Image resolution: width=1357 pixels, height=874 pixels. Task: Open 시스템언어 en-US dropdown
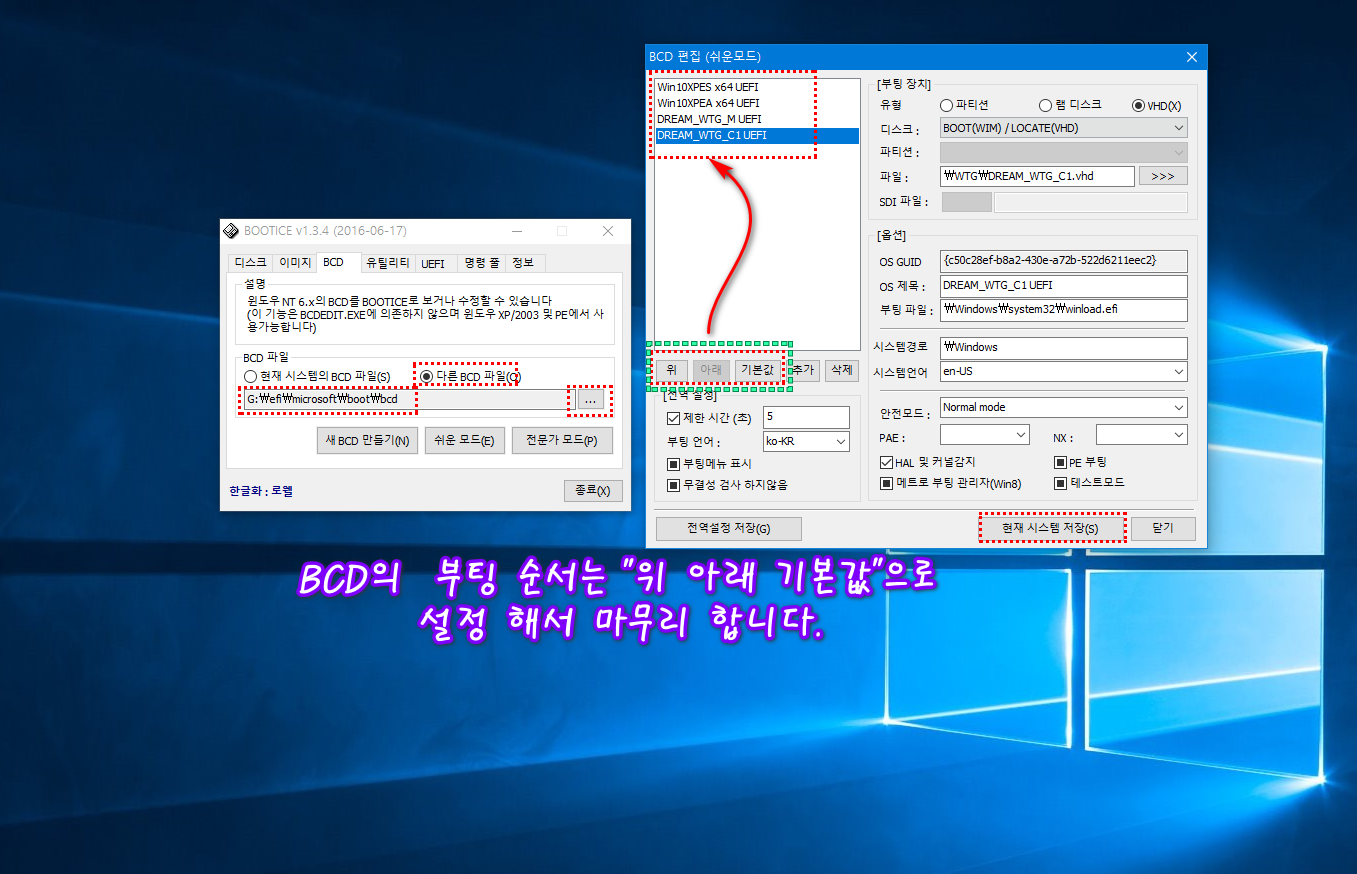coord(1064,371)
